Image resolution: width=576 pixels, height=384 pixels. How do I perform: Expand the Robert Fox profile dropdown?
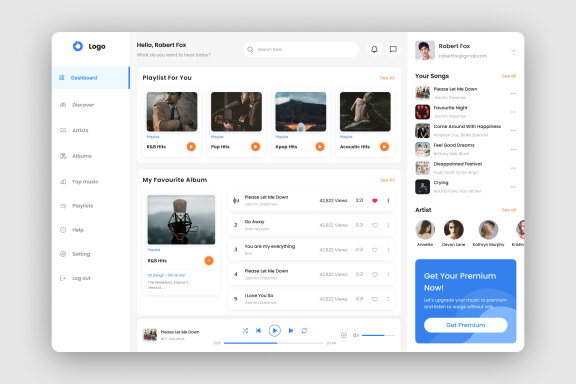(x=513, y=51)
